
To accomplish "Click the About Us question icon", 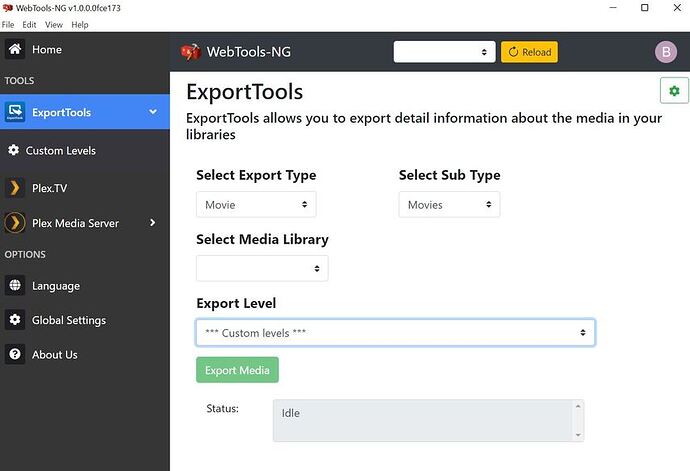I will point(15,354).
